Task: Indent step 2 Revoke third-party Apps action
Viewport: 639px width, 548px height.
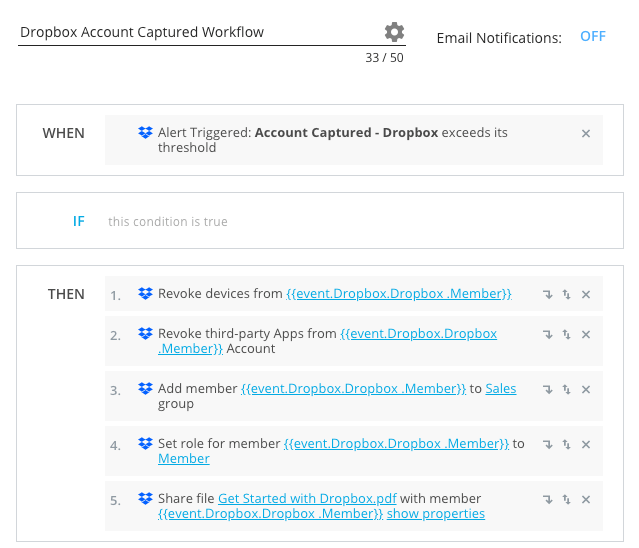Action: tap(548, 335)
